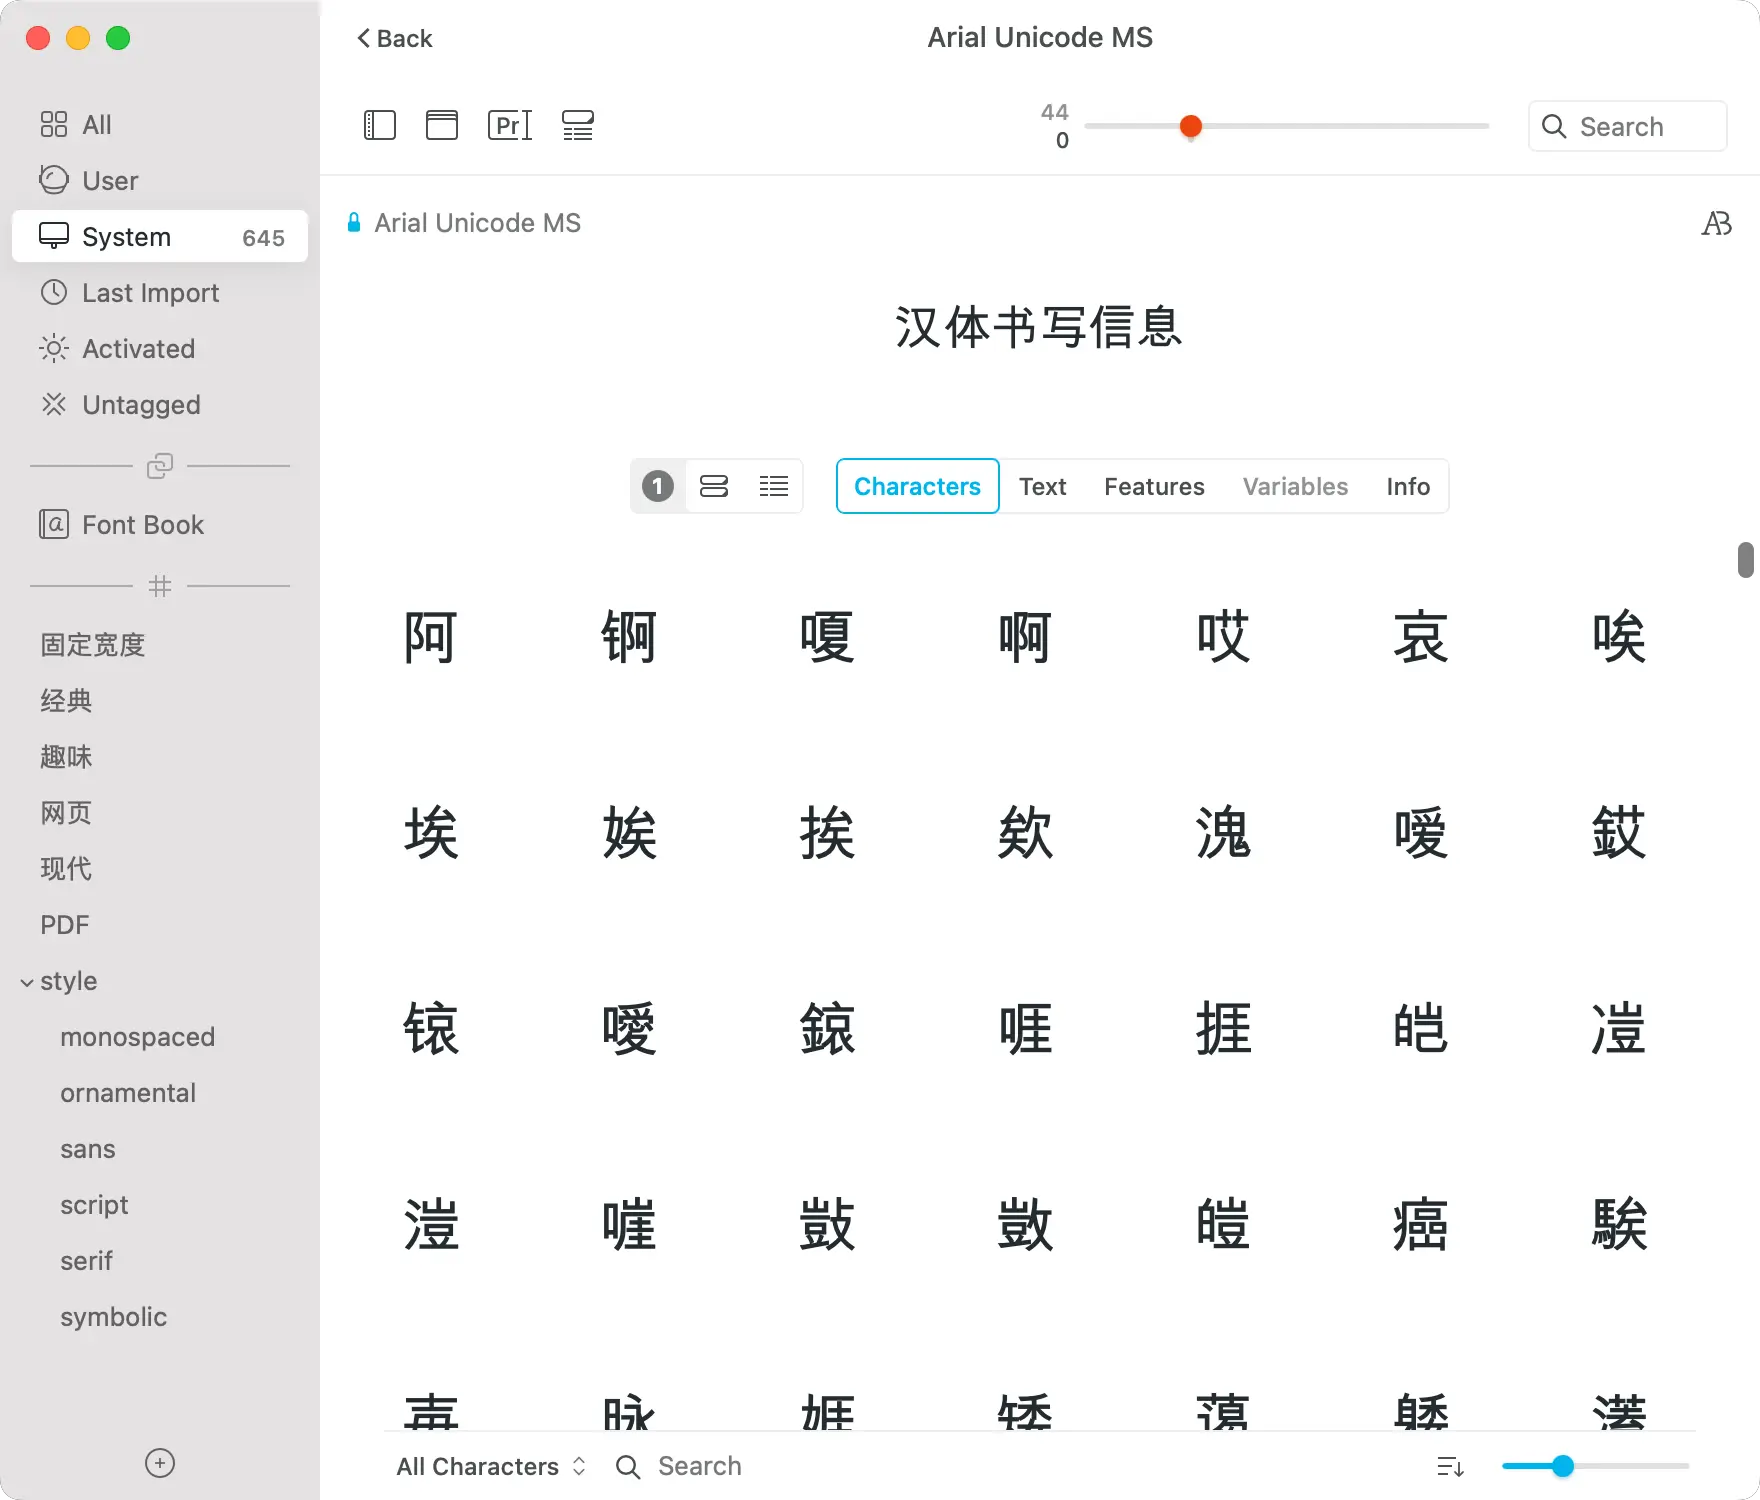Switch to the Features tab
The height and width of the screenshot is (1500, 1760).
pyautogui.click(x=1153, y=486)
